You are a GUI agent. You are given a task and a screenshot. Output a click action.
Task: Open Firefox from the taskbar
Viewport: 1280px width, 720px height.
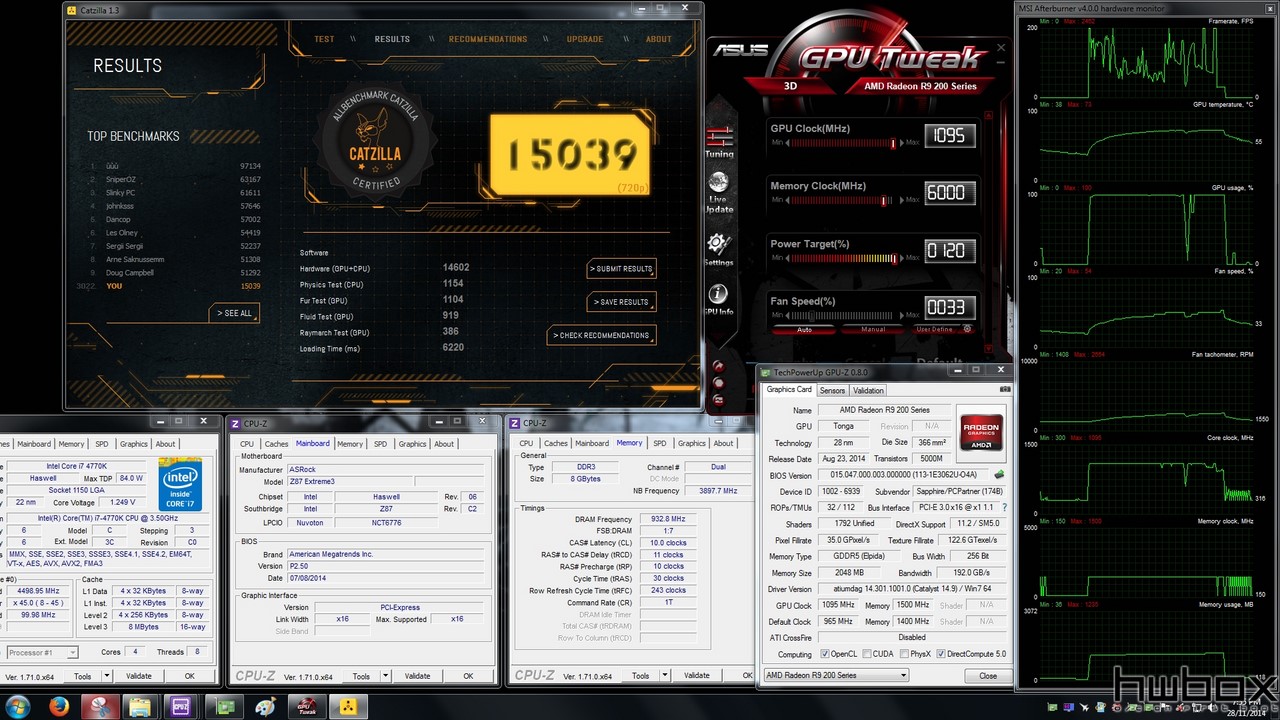(57, 706)
